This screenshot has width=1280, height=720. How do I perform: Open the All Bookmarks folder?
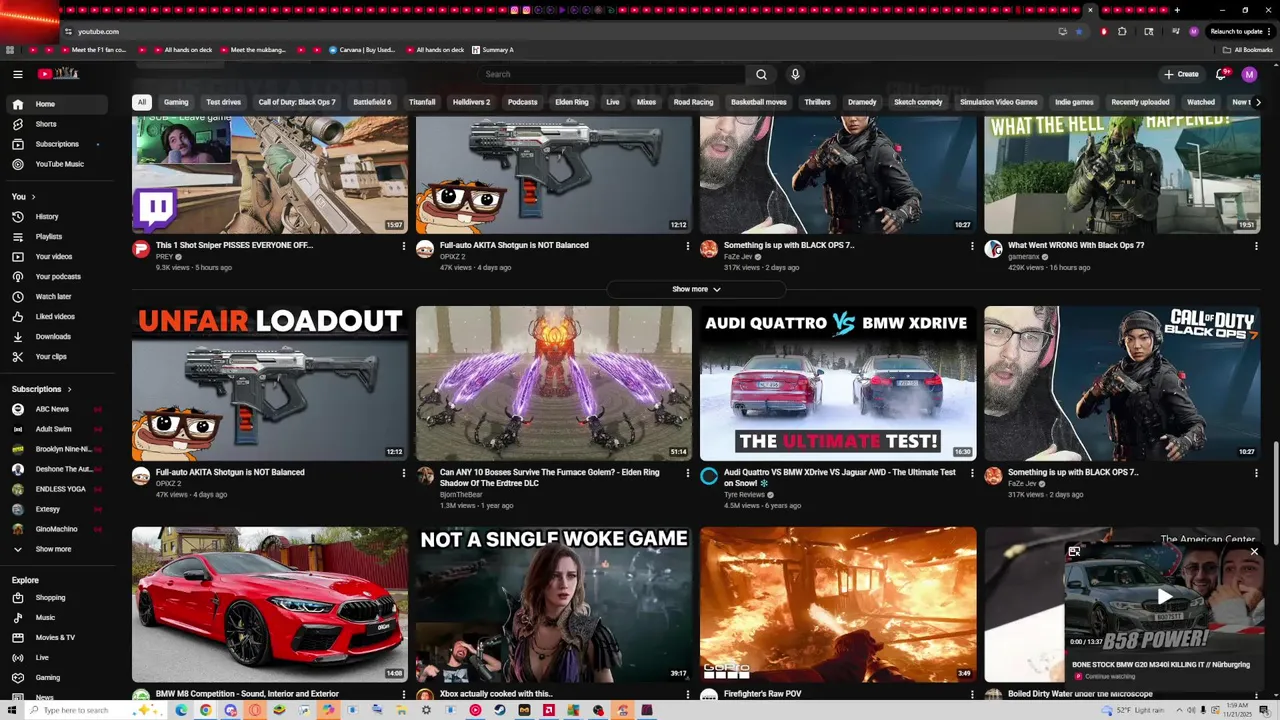tap(1248, 50)
